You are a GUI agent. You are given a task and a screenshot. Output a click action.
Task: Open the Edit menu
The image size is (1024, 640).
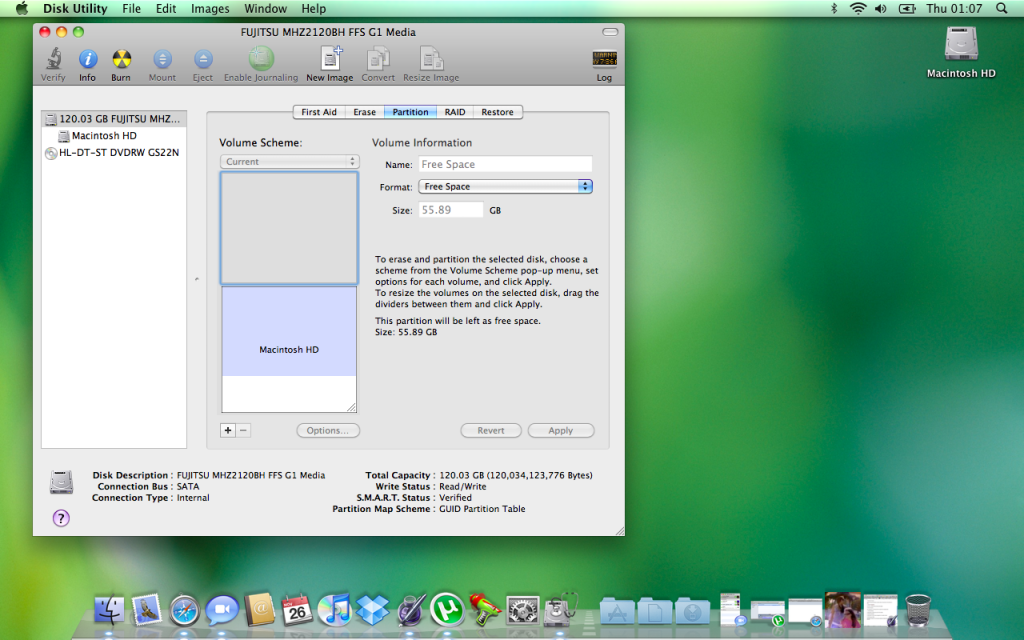166,8
